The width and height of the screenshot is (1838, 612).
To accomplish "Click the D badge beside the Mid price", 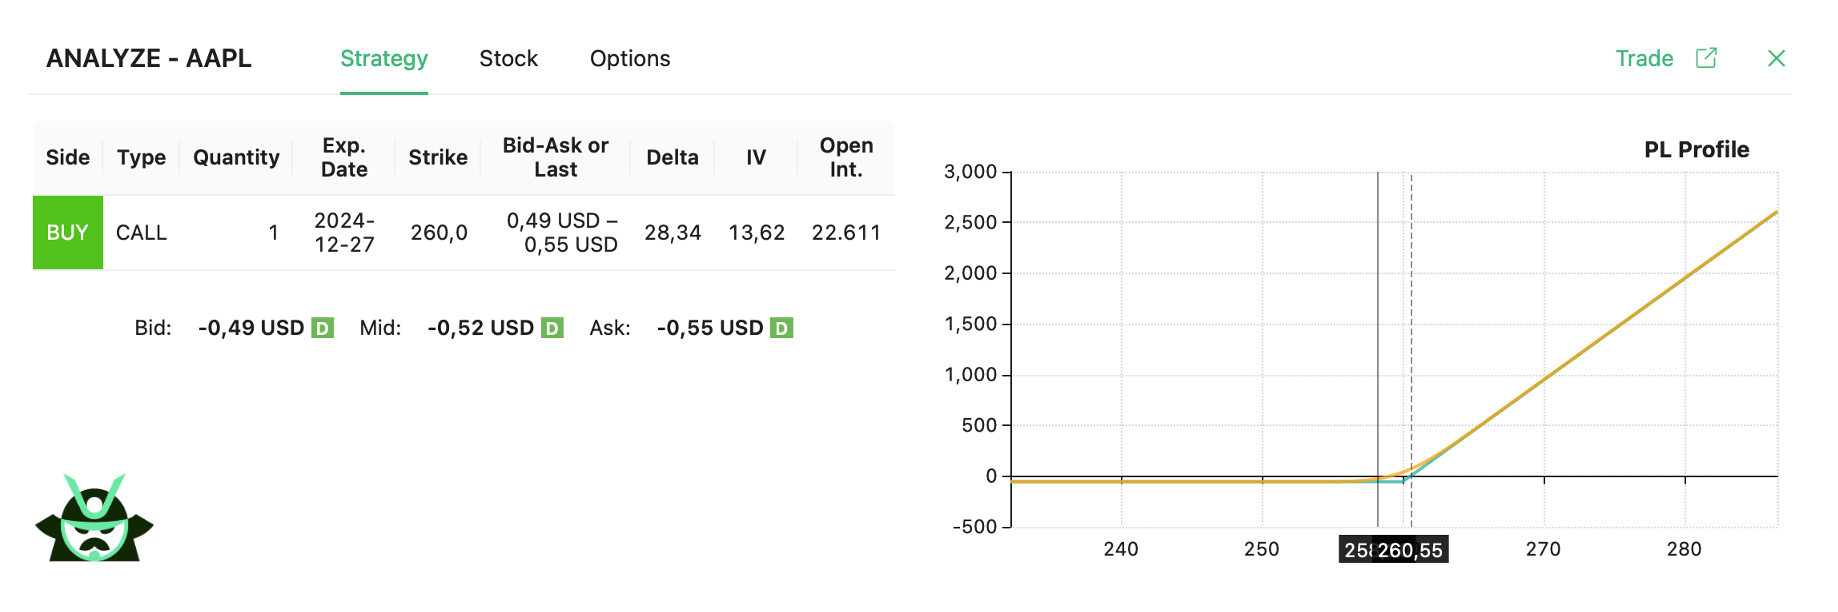I will (550, 327).
